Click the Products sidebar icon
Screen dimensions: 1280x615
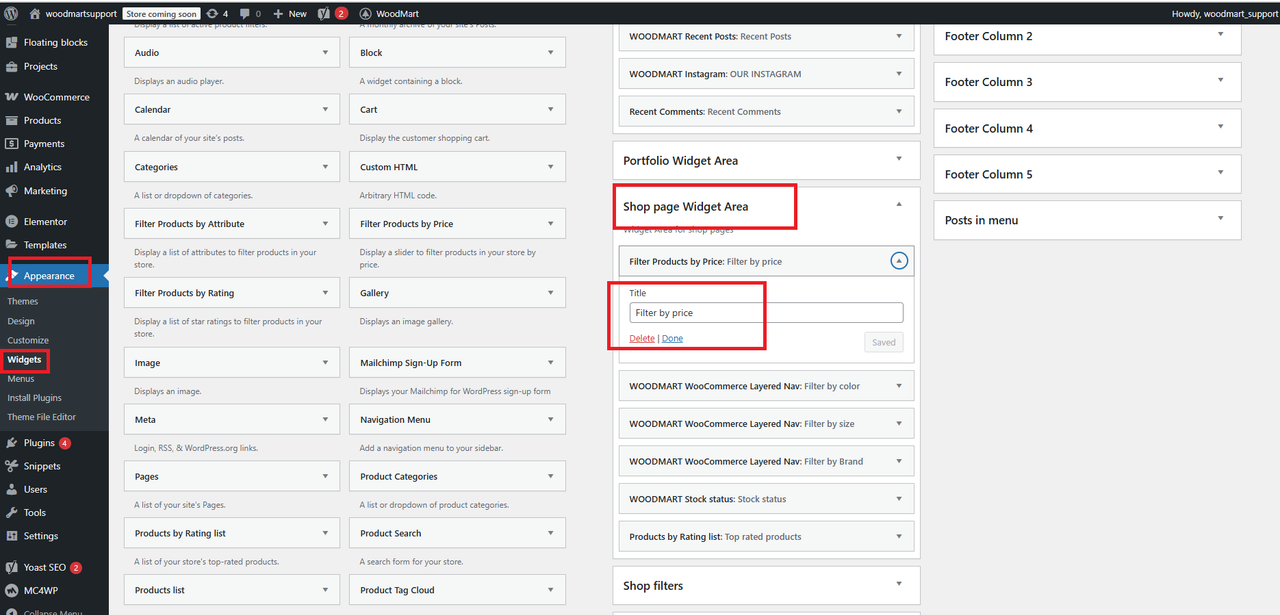click(x=11, y=120)
